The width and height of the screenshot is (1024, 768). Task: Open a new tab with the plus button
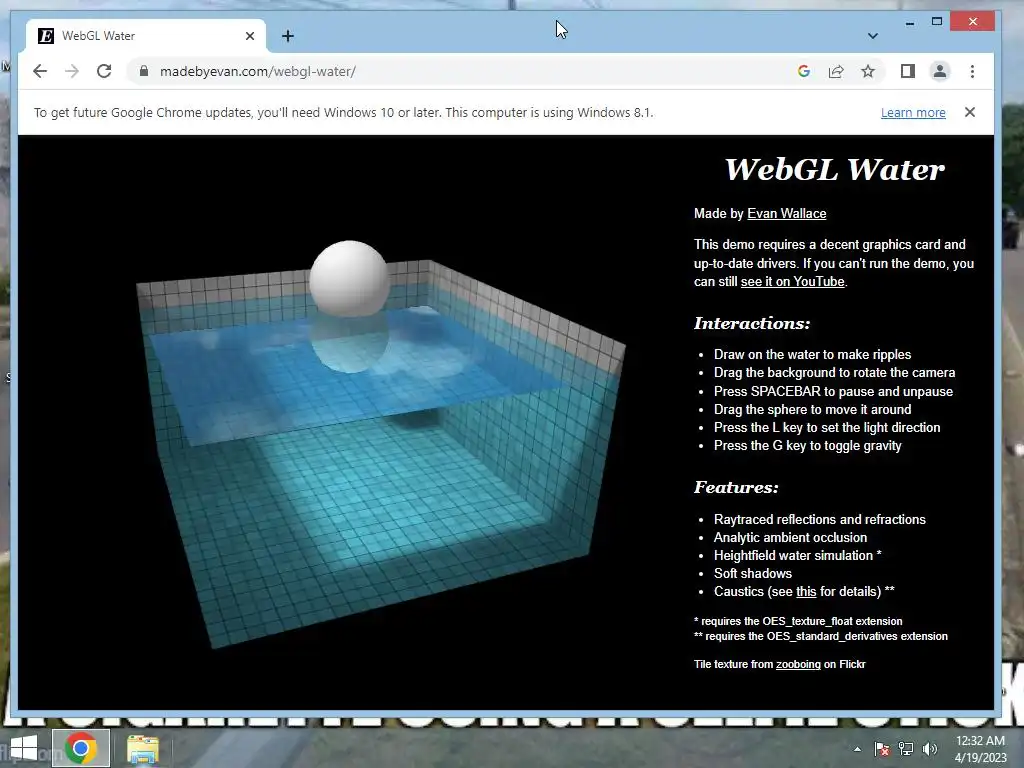point(288,36)
